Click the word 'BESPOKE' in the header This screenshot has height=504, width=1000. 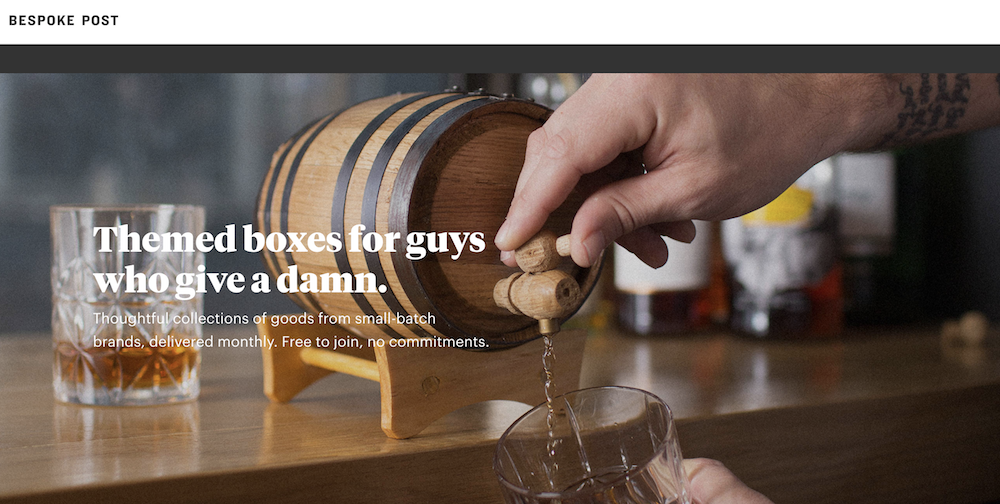tap(42, 20)
